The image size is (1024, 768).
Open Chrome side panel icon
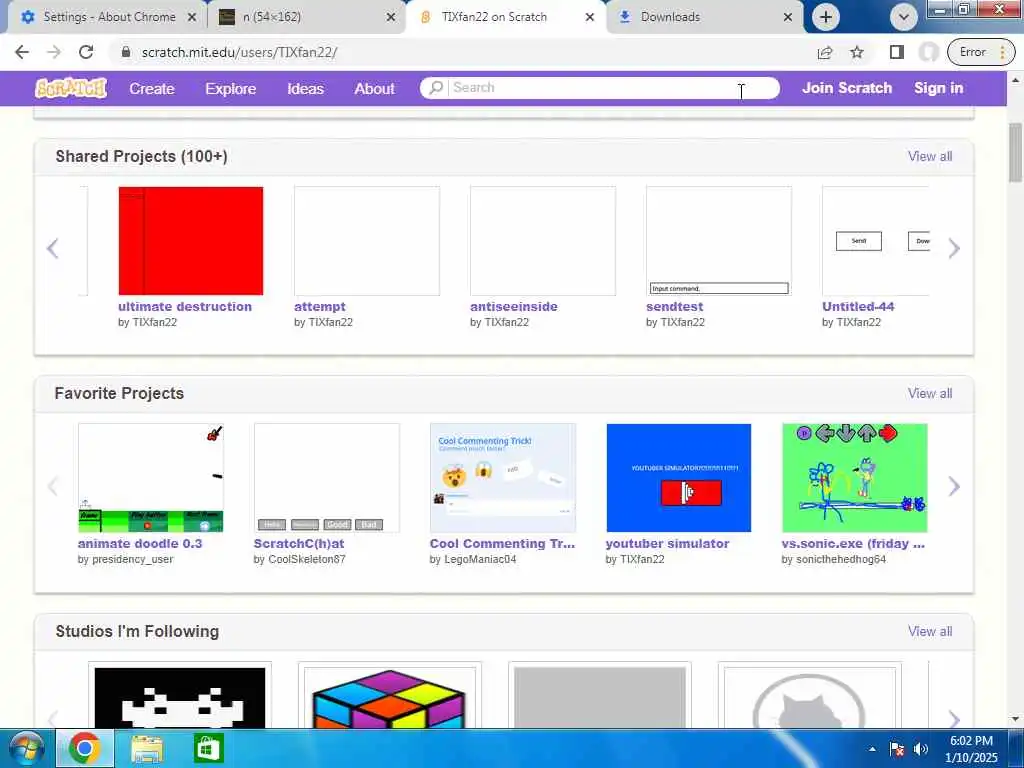tap(897, 52)
